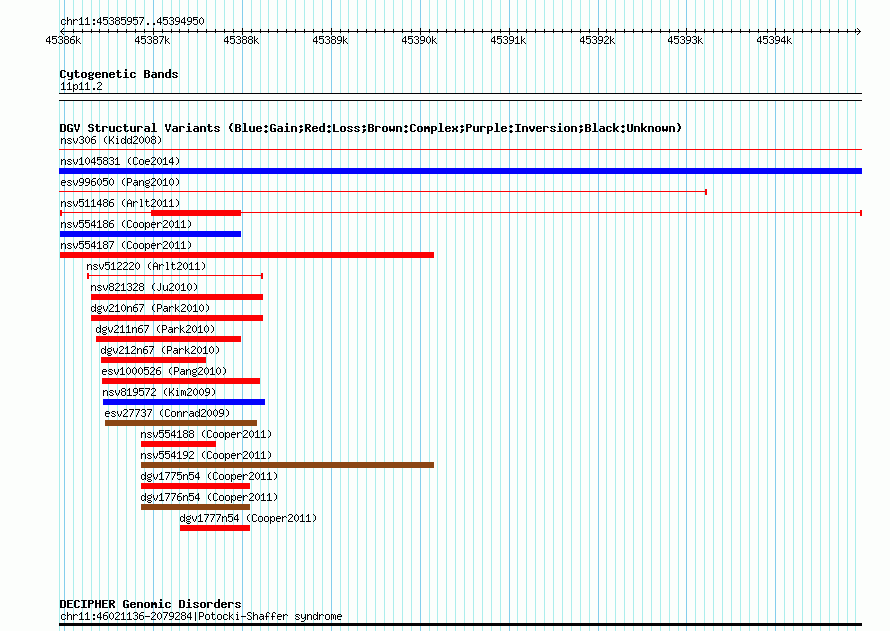This screenshot has width=890, height=631.
Task: Click the nsv821328 (Ju2010) red loss bar
Action: point(177,297)
